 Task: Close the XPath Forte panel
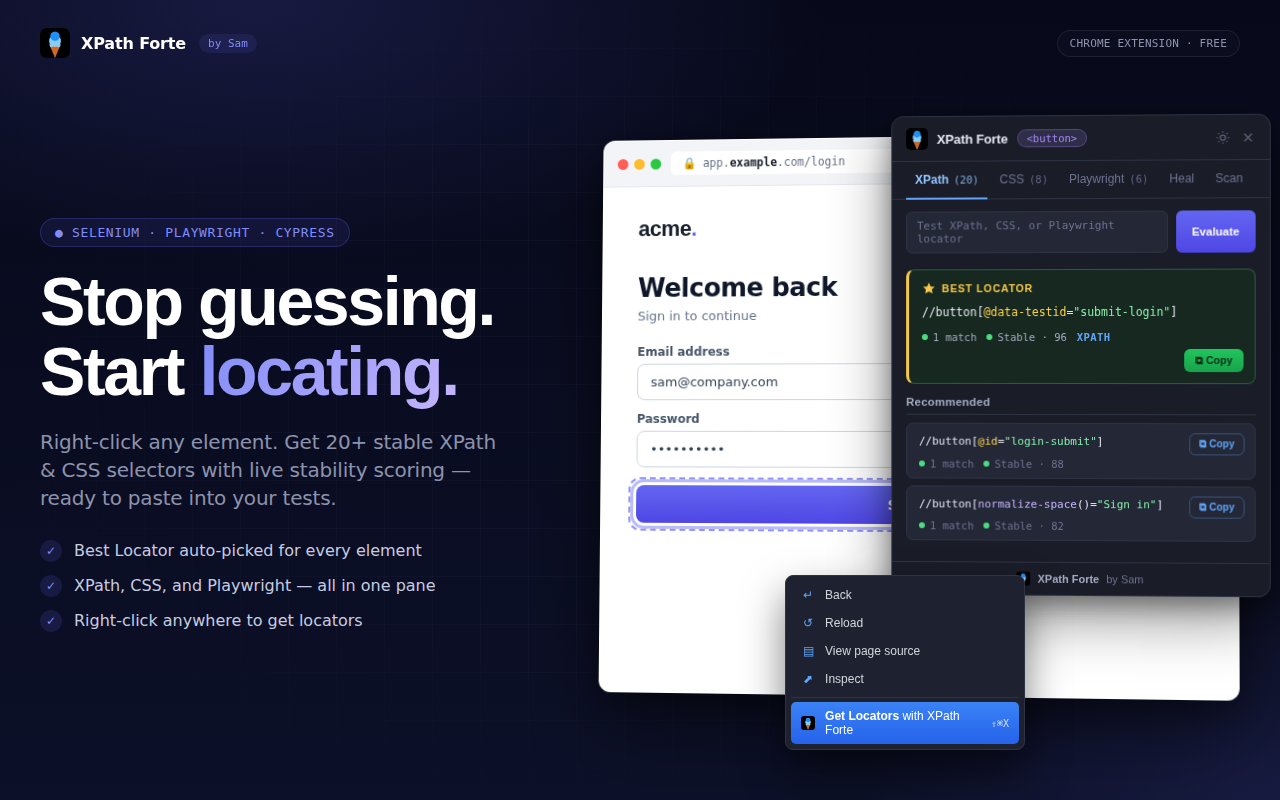(1248, 138)
